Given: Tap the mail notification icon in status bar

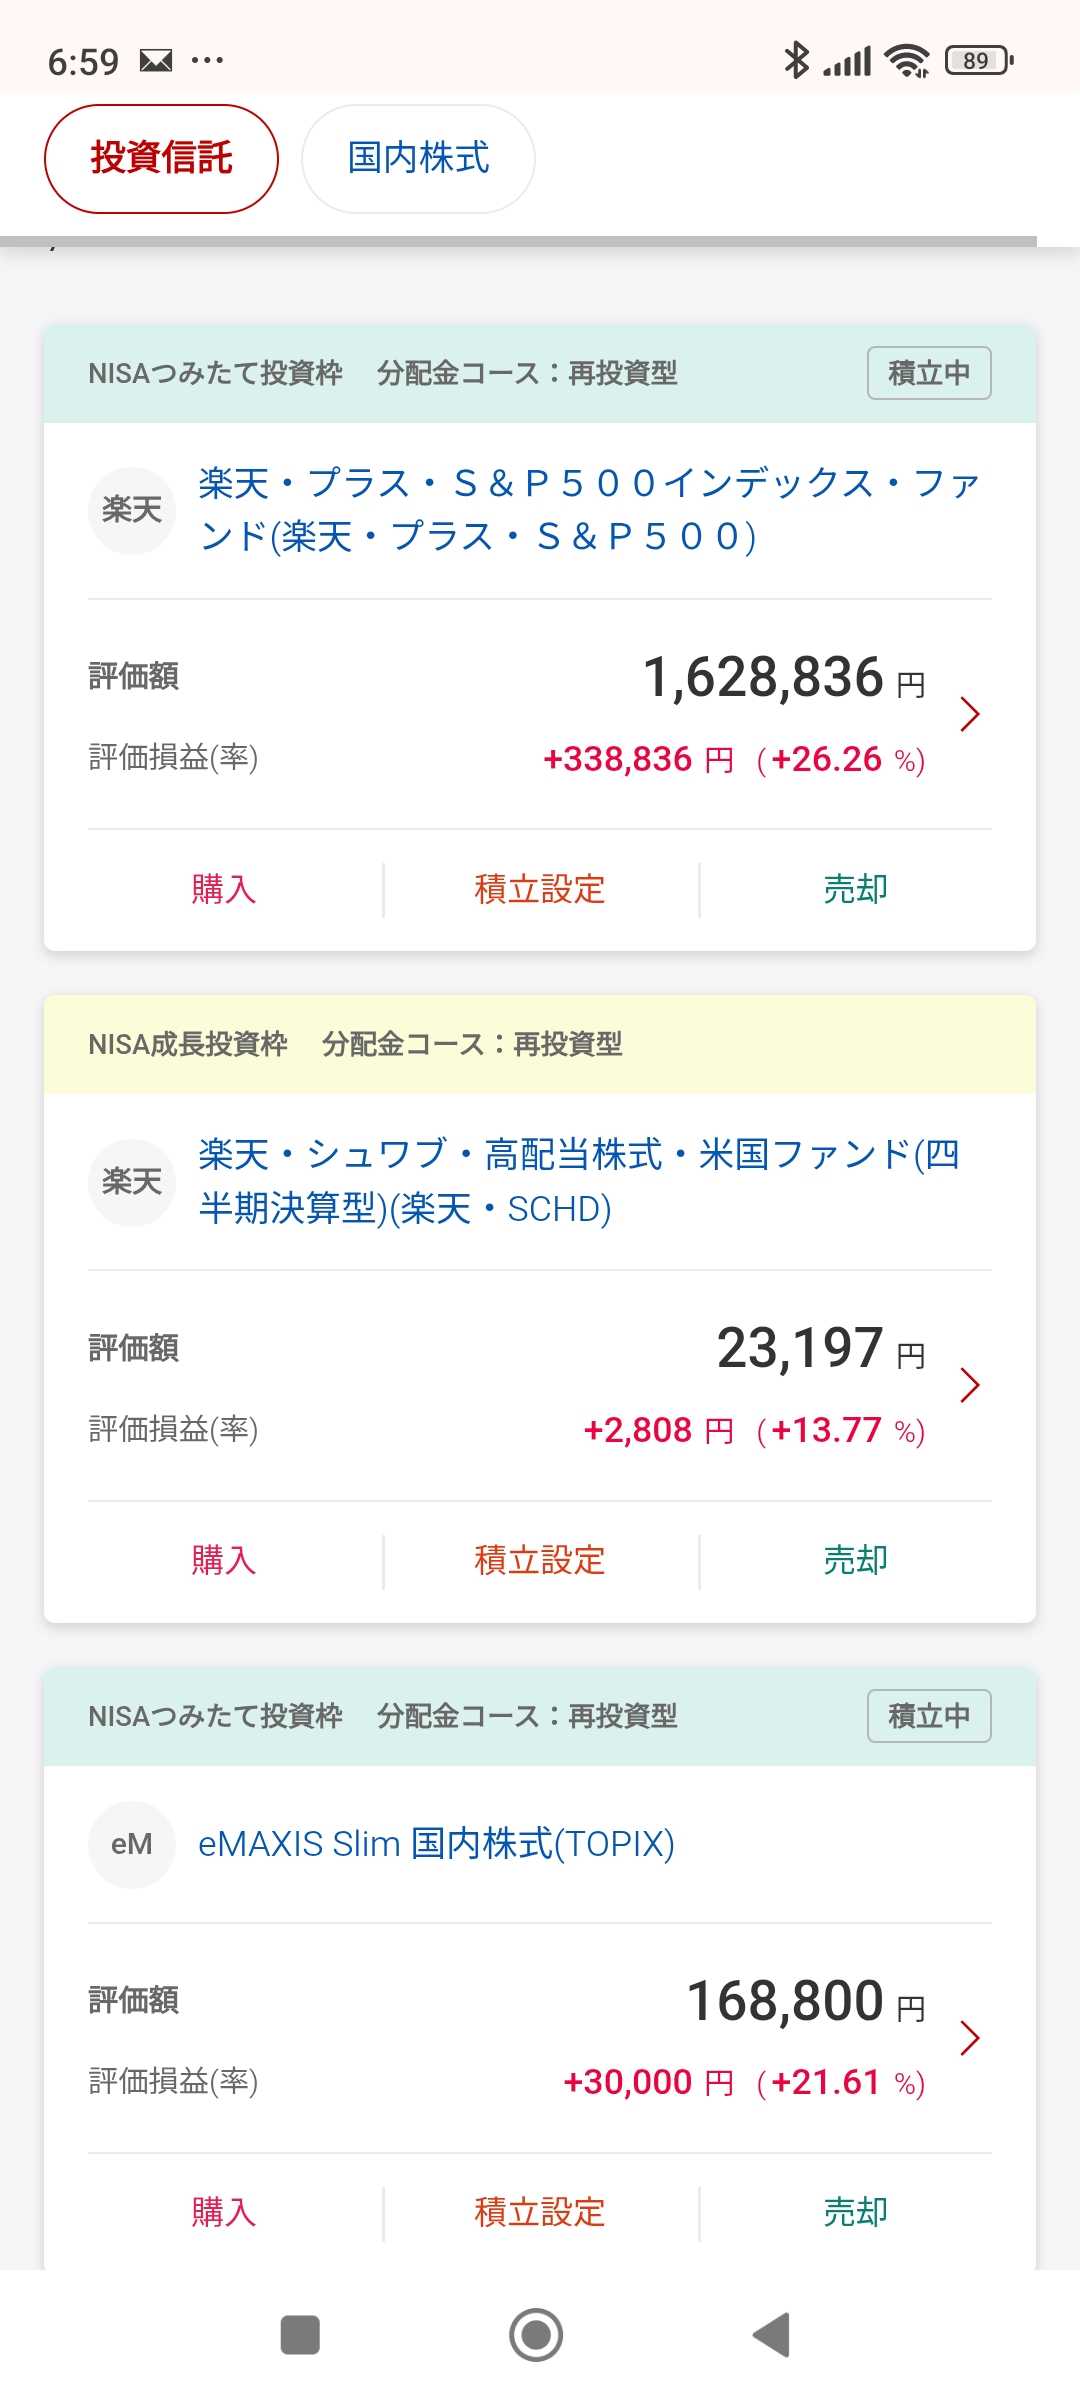Looking at the screenshot, I should coord(156,61).
